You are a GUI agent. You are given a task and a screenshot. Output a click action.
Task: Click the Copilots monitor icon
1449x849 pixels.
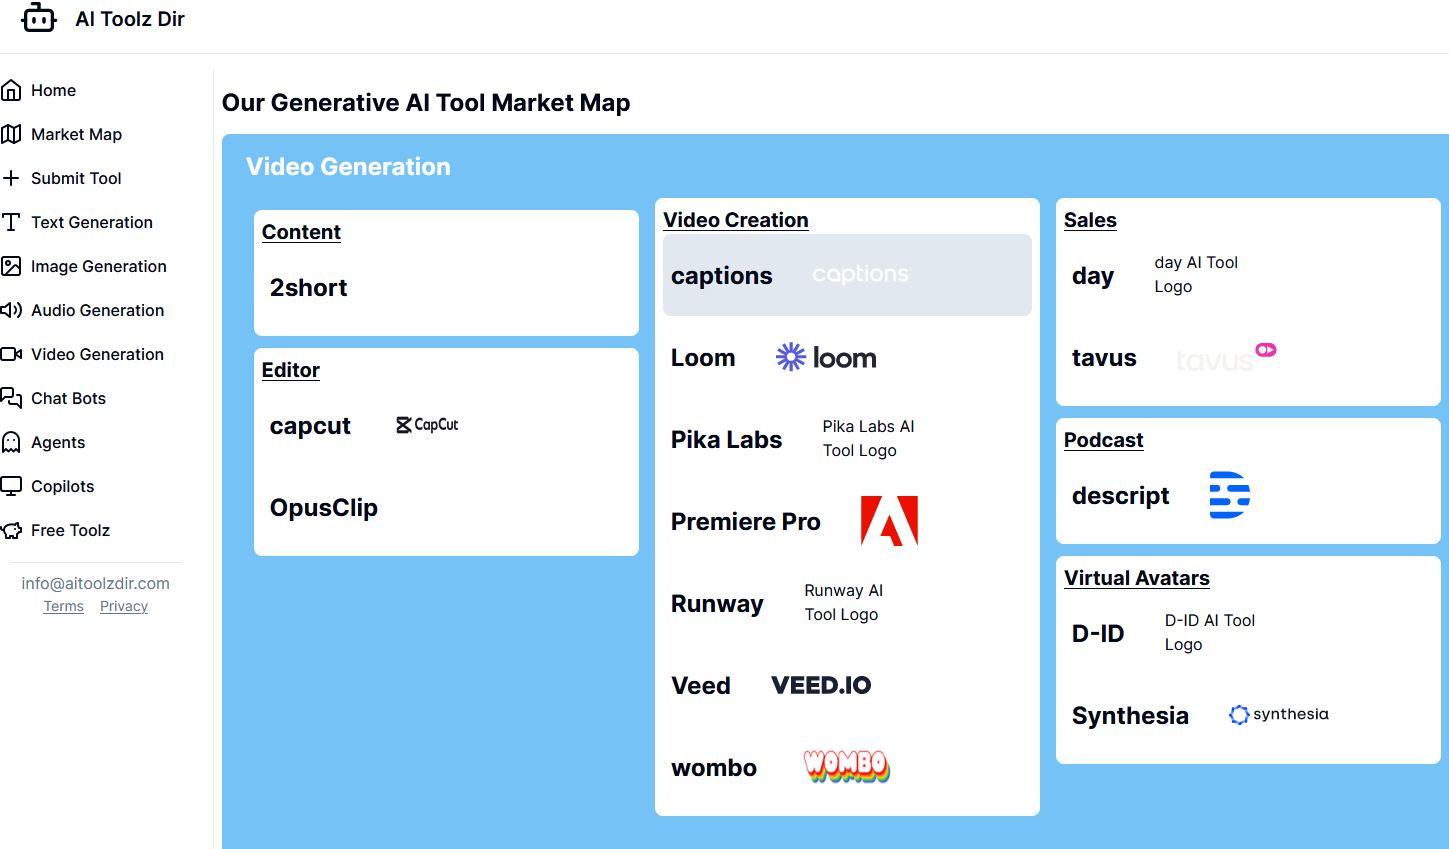pos(11,486)
